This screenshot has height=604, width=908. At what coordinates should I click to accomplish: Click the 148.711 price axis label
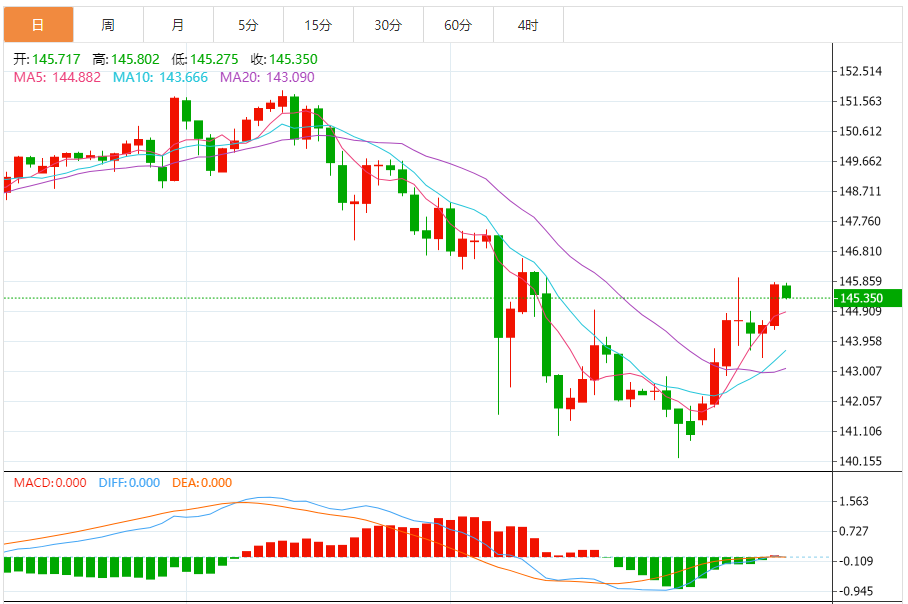[861, 191]
